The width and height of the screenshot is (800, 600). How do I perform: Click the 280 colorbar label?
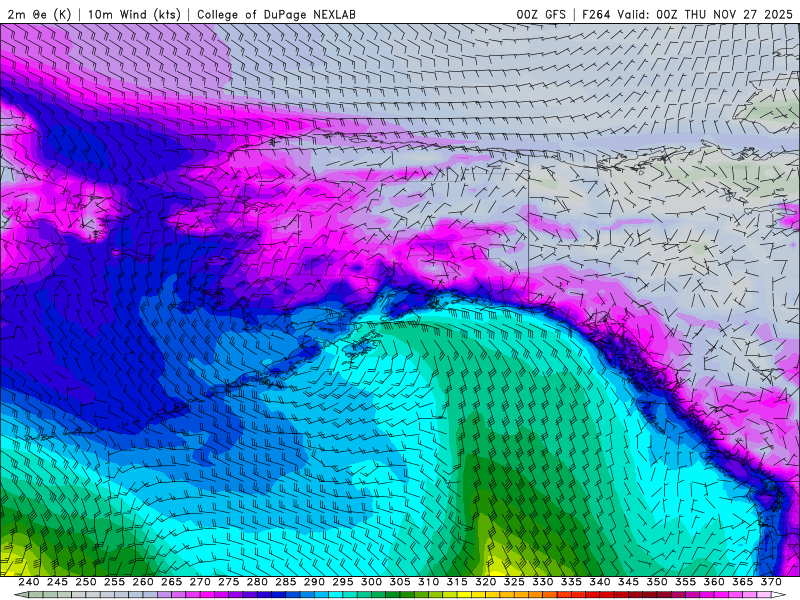click(x=257, y=582)
